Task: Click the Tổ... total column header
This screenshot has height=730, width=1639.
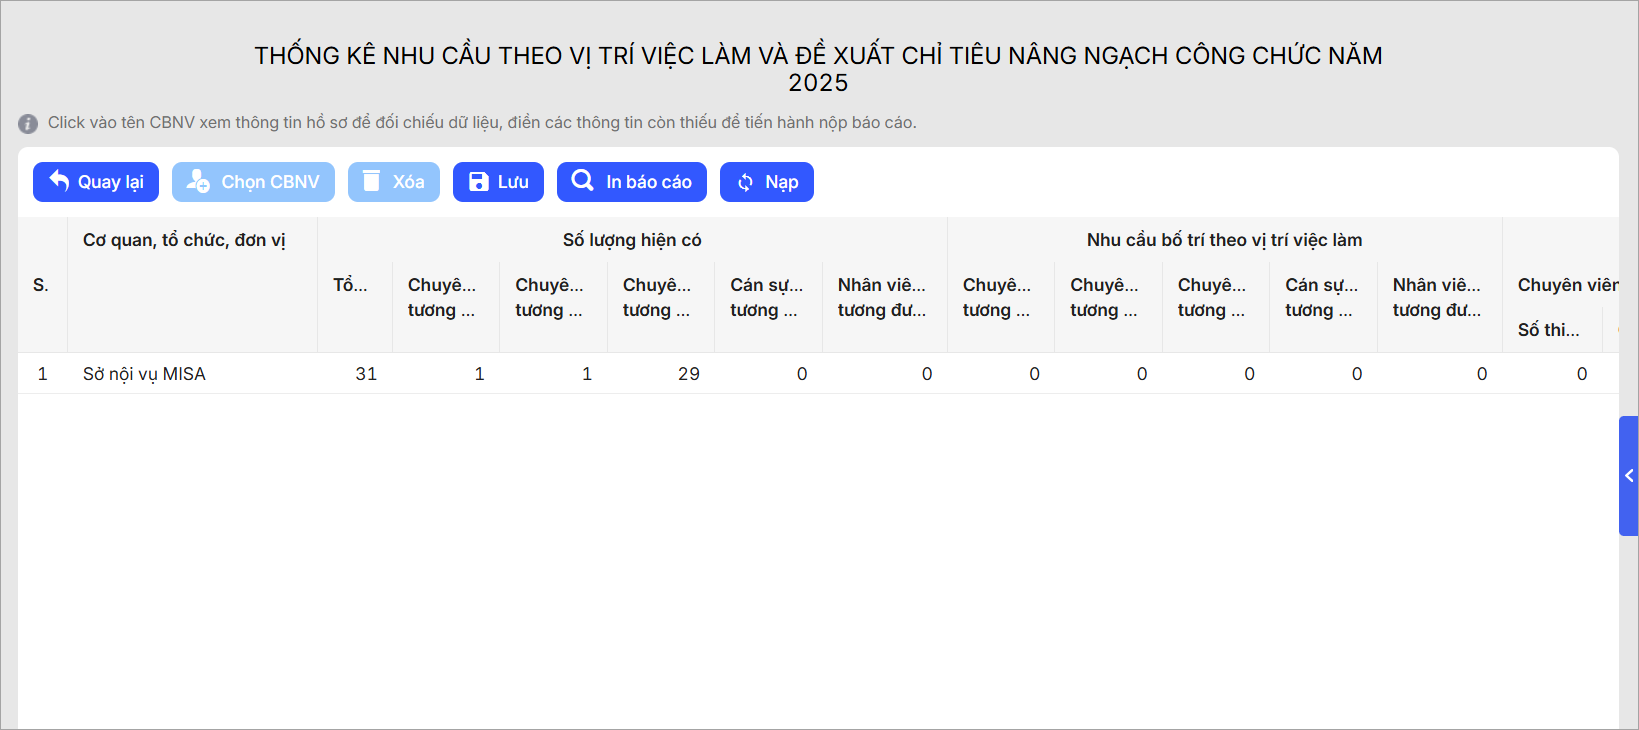Action: click(350, 285)
